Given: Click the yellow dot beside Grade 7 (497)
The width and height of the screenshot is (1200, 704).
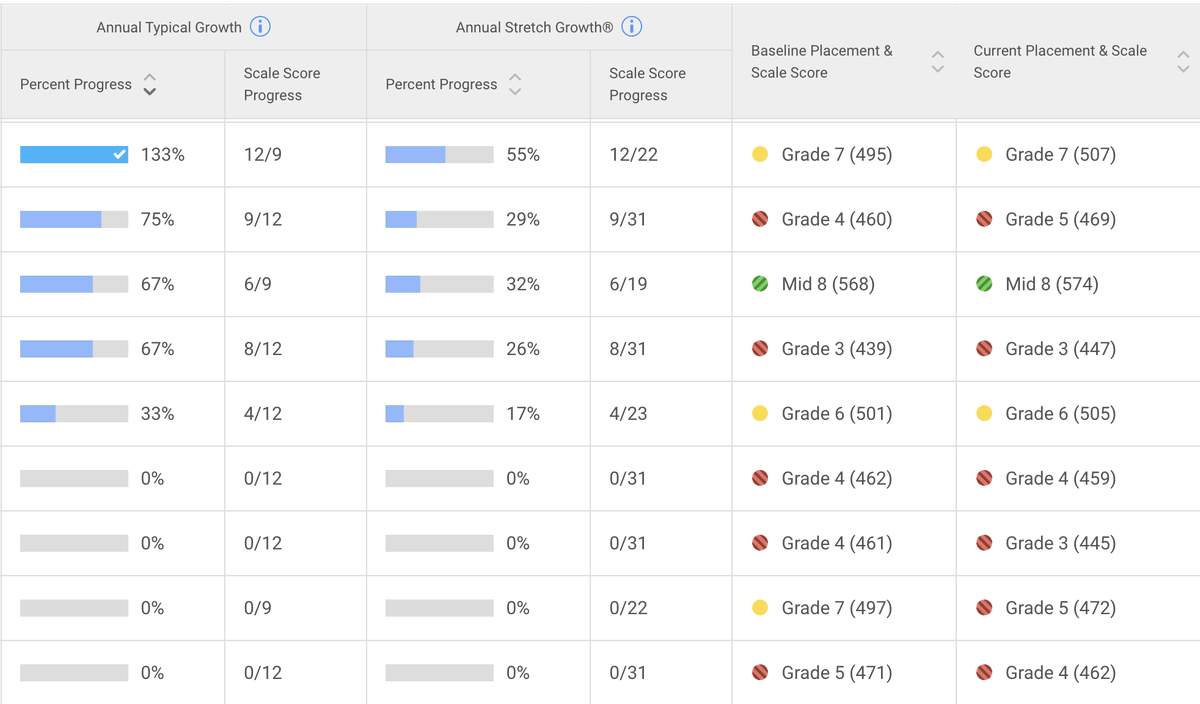Looking at the screenshot, I should coord(760,608).
